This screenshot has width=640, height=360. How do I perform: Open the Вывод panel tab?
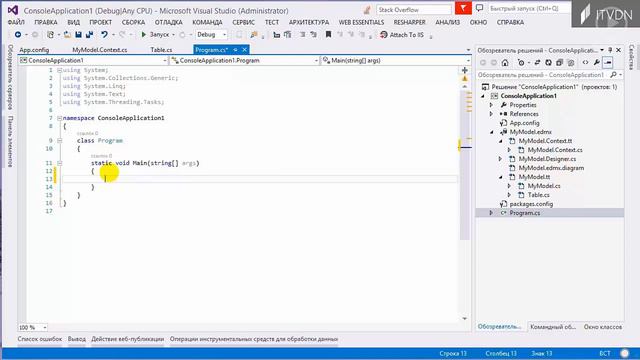(x=77, y=339)
